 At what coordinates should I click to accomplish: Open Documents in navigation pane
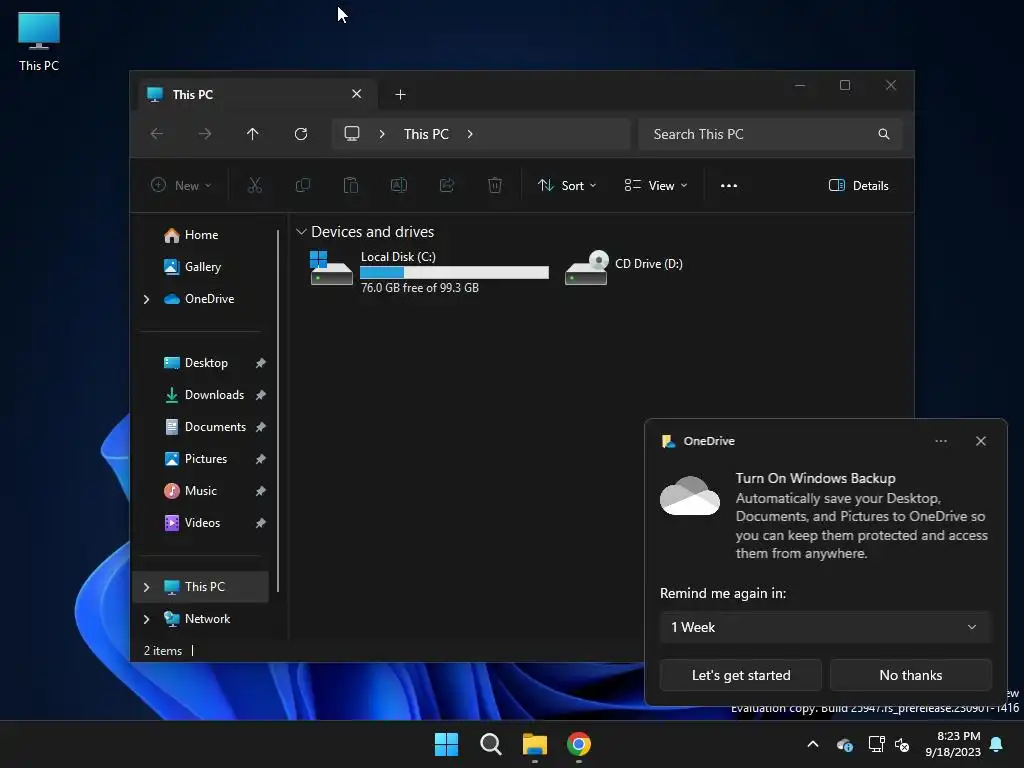204,427
